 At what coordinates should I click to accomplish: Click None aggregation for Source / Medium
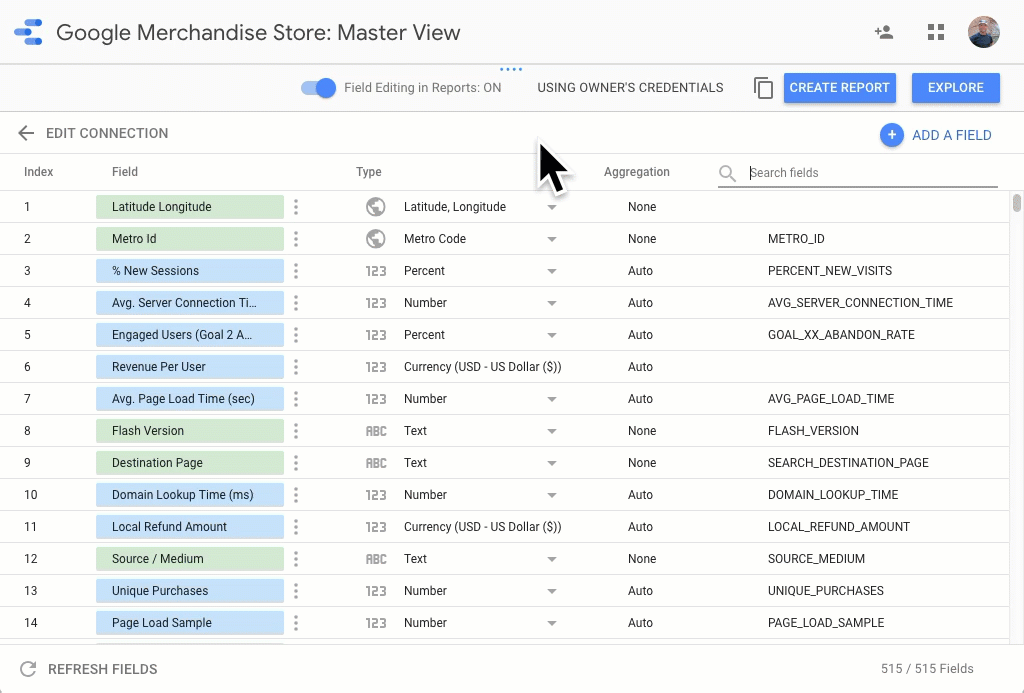tap(642, 559)
